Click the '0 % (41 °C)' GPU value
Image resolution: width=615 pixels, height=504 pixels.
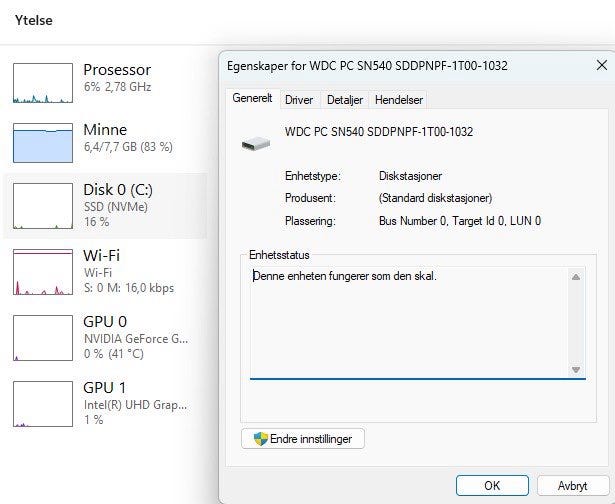click(114, 354)
